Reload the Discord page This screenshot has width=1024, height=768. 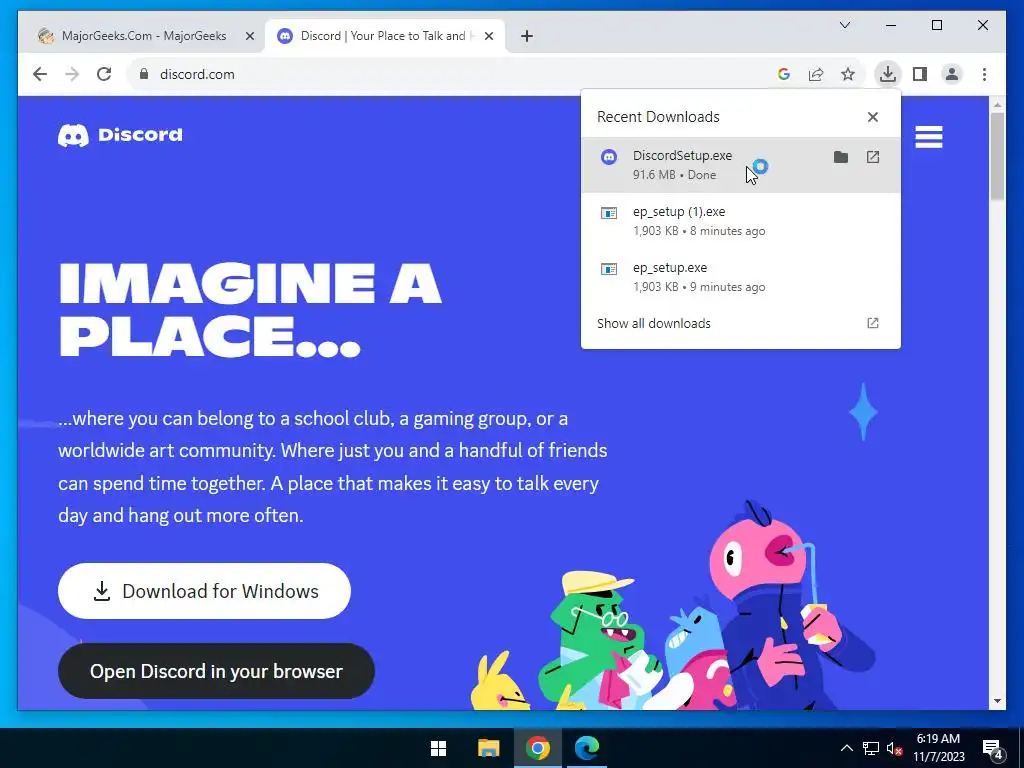(104, 74)
